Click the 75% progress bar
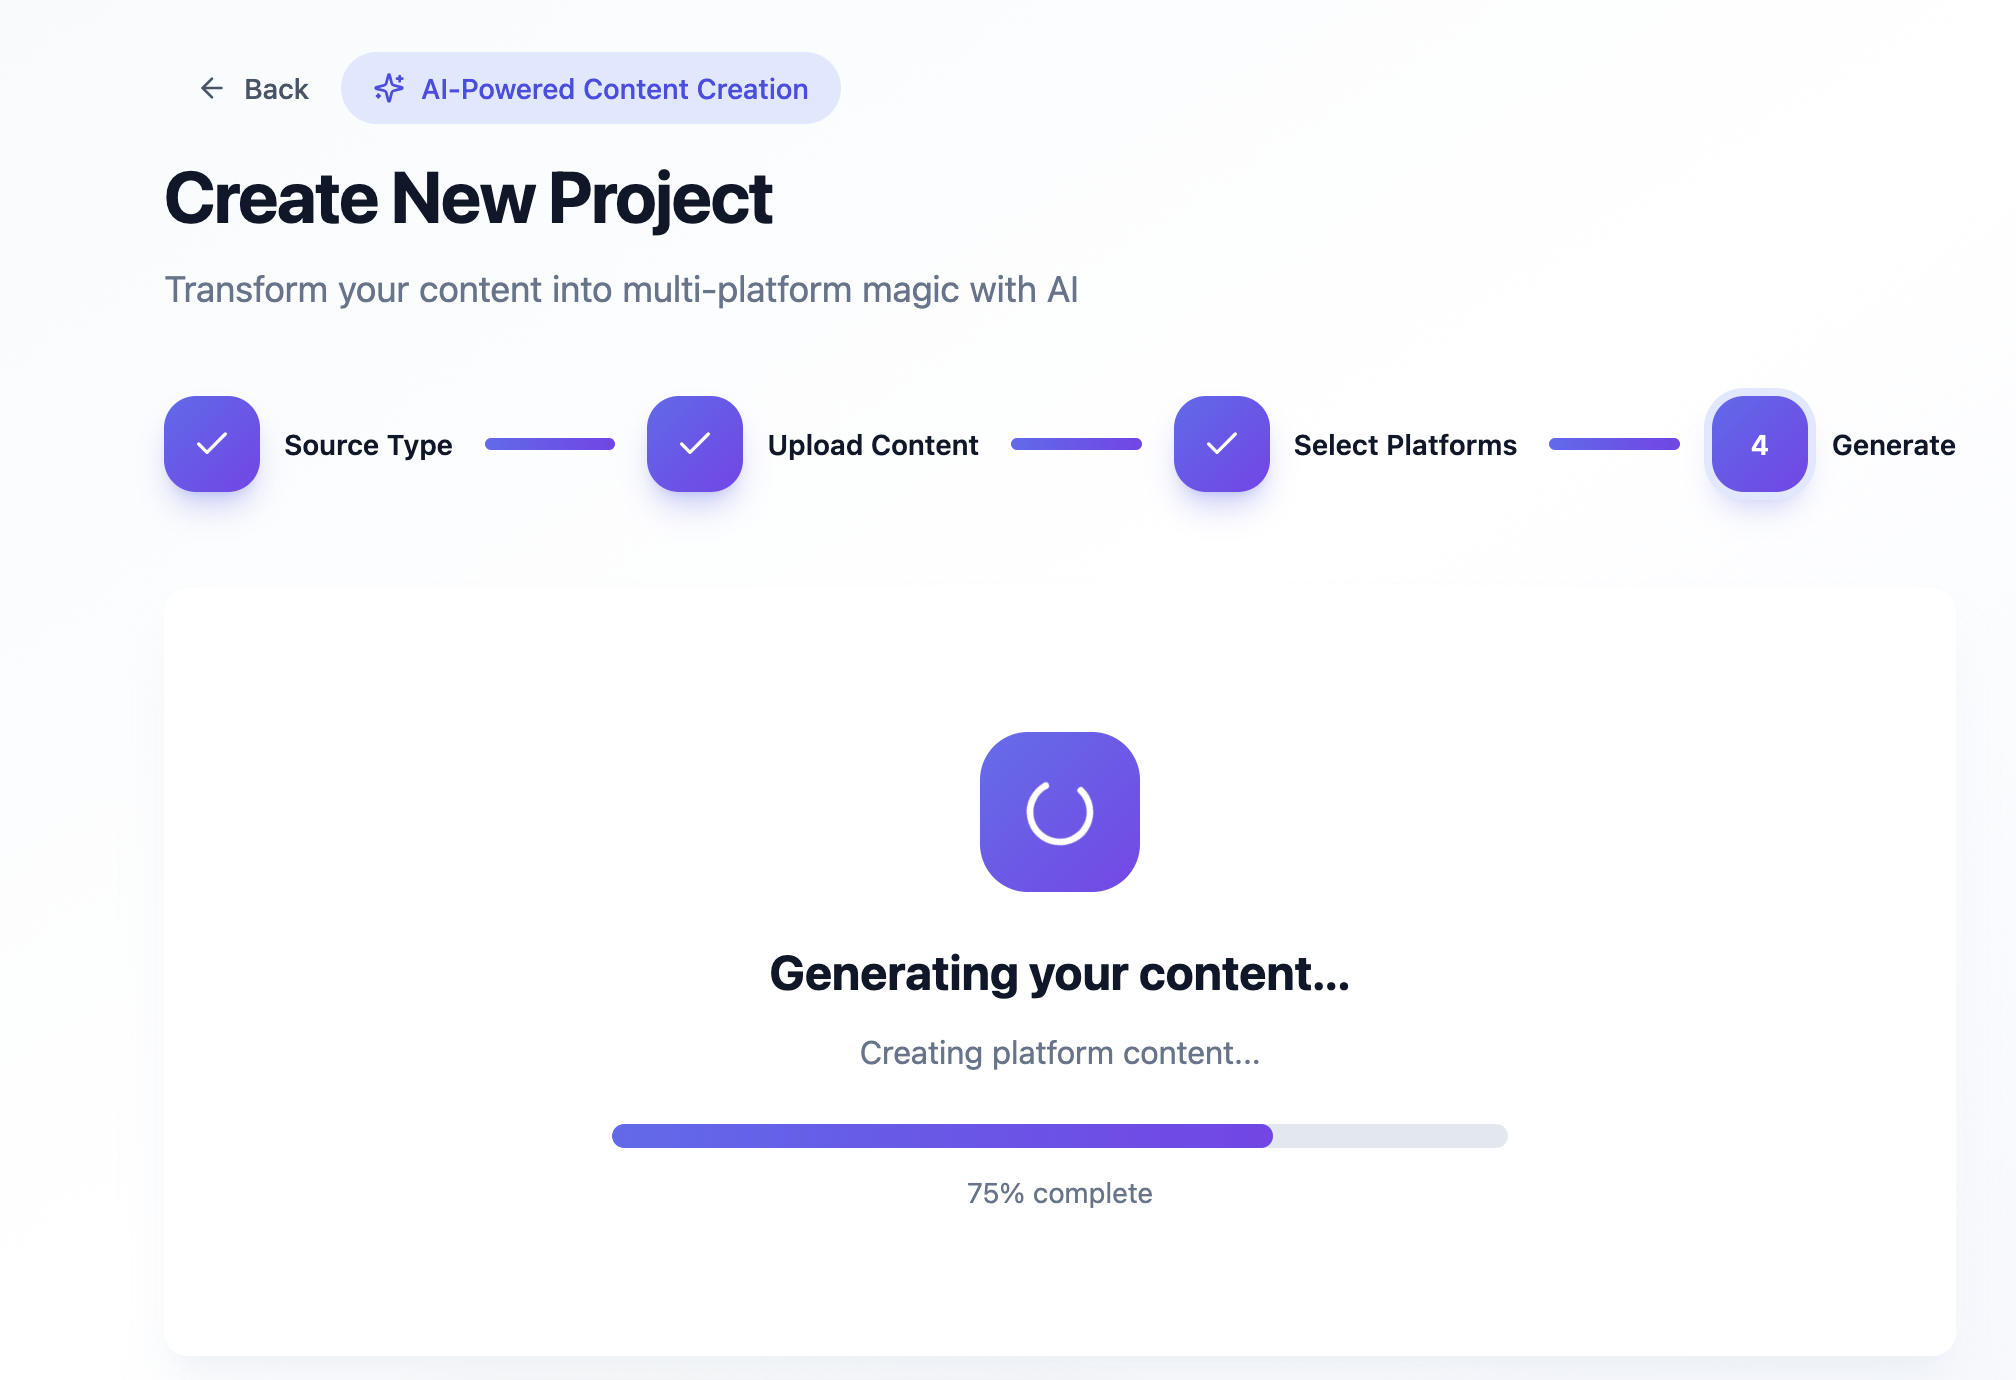 (x=1059, y=1136)
